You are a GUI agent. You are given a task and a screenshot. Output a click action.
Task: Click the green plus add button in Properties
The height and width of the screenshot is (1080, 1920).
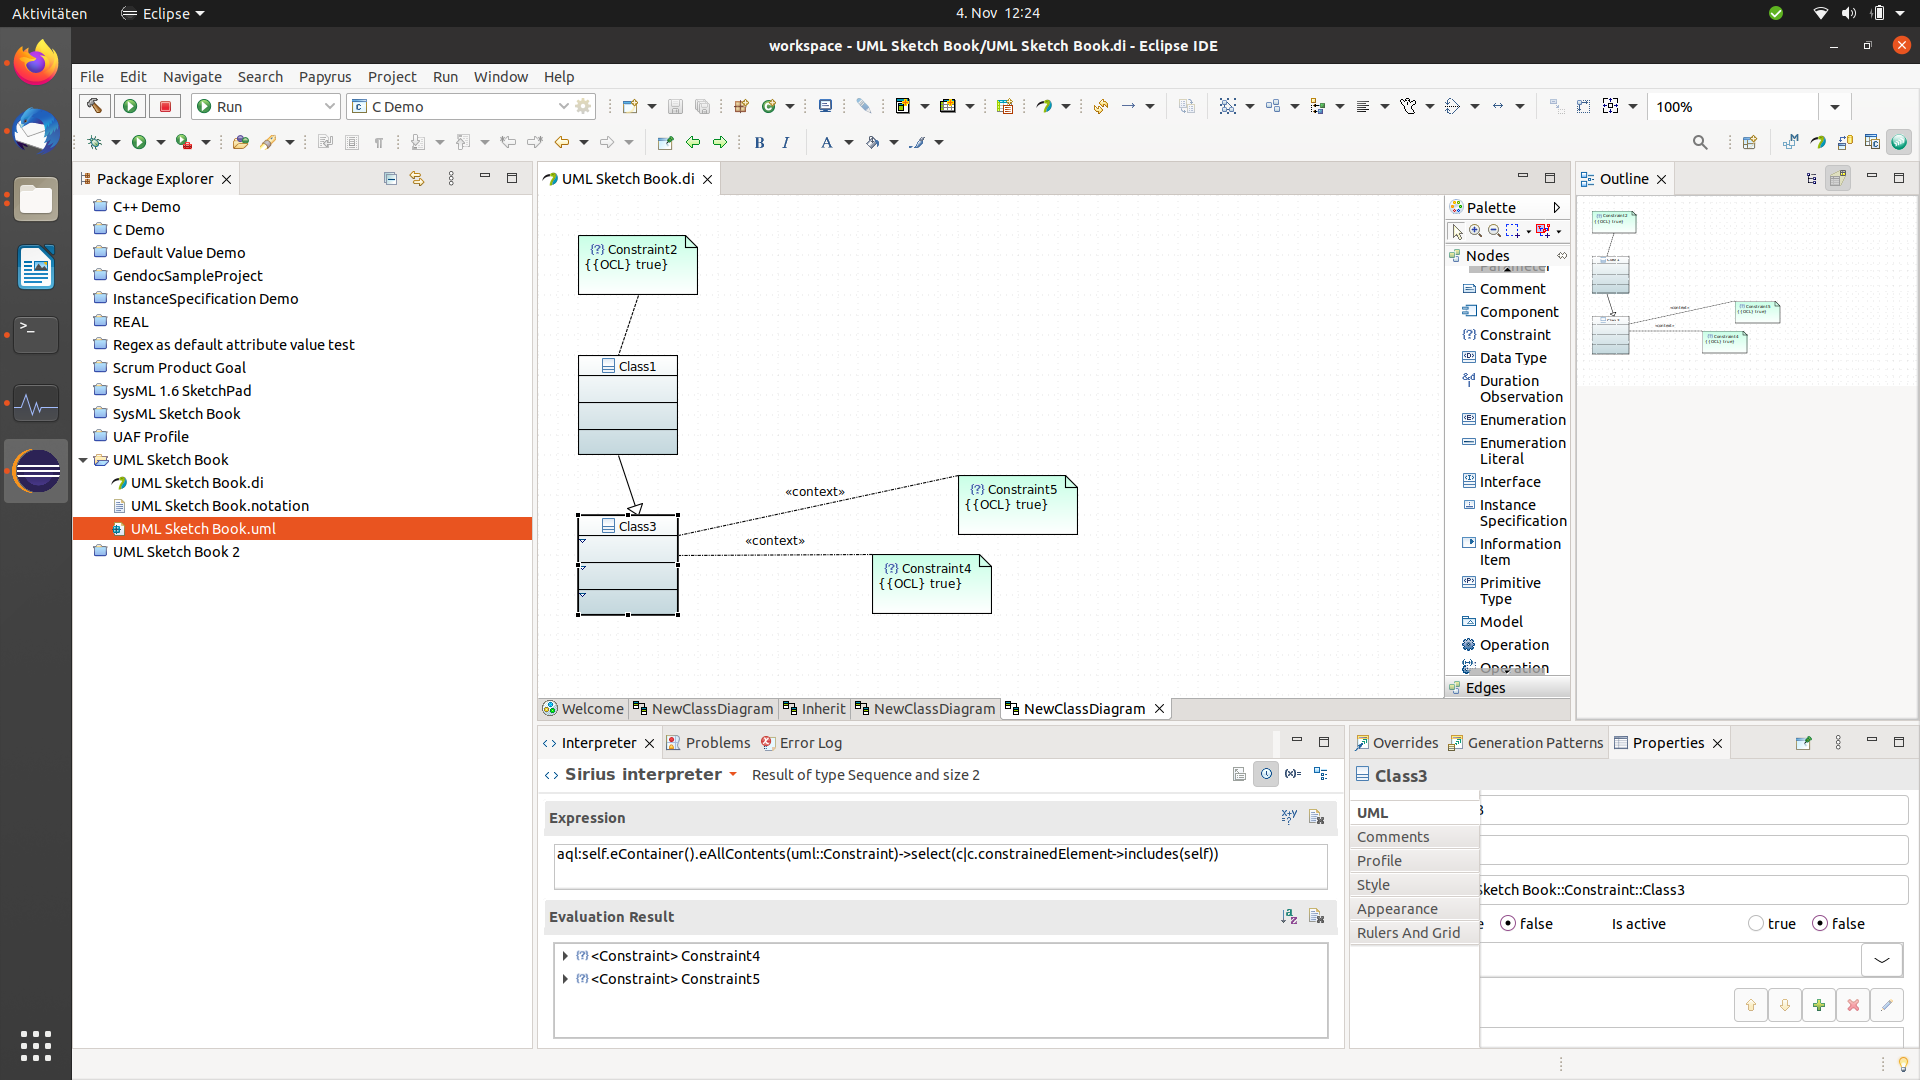[1819, 1005]
